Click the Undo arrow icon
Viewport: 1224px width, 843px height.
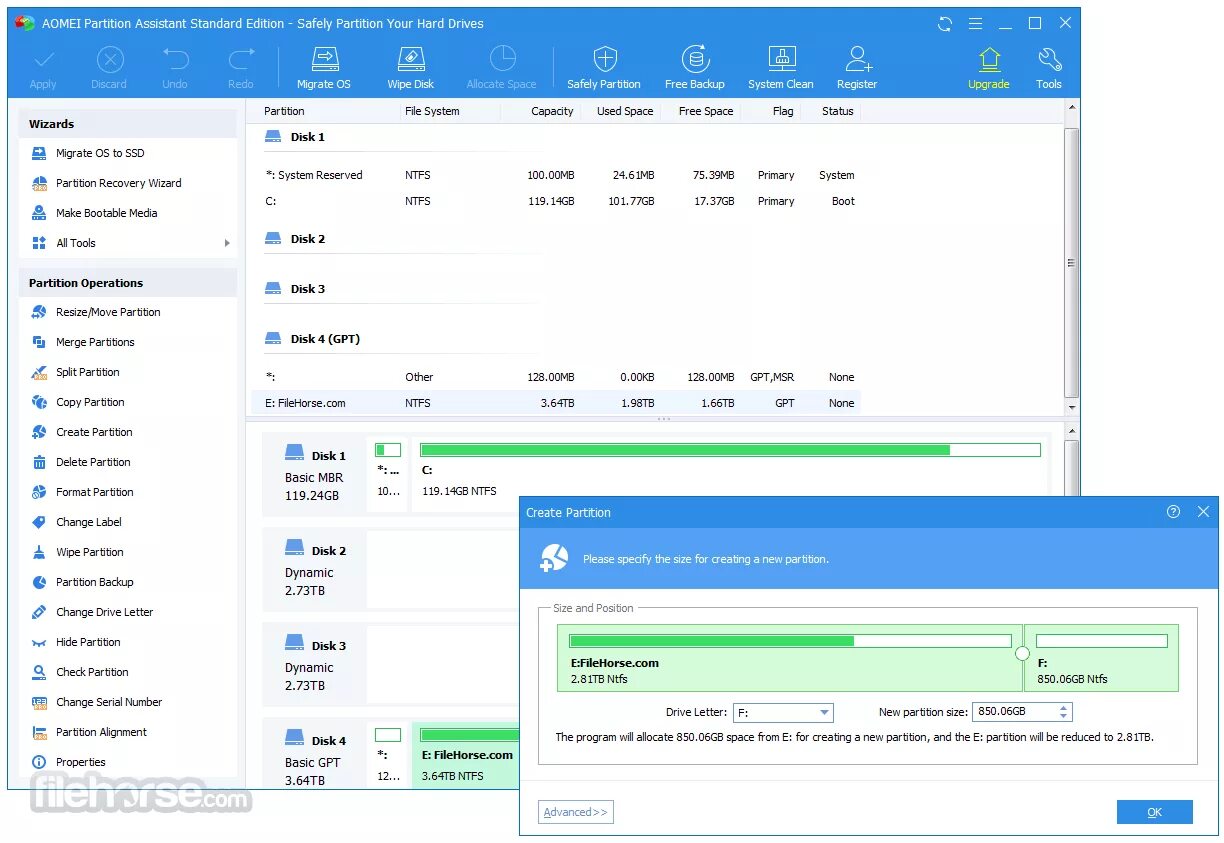click(175, 59)
